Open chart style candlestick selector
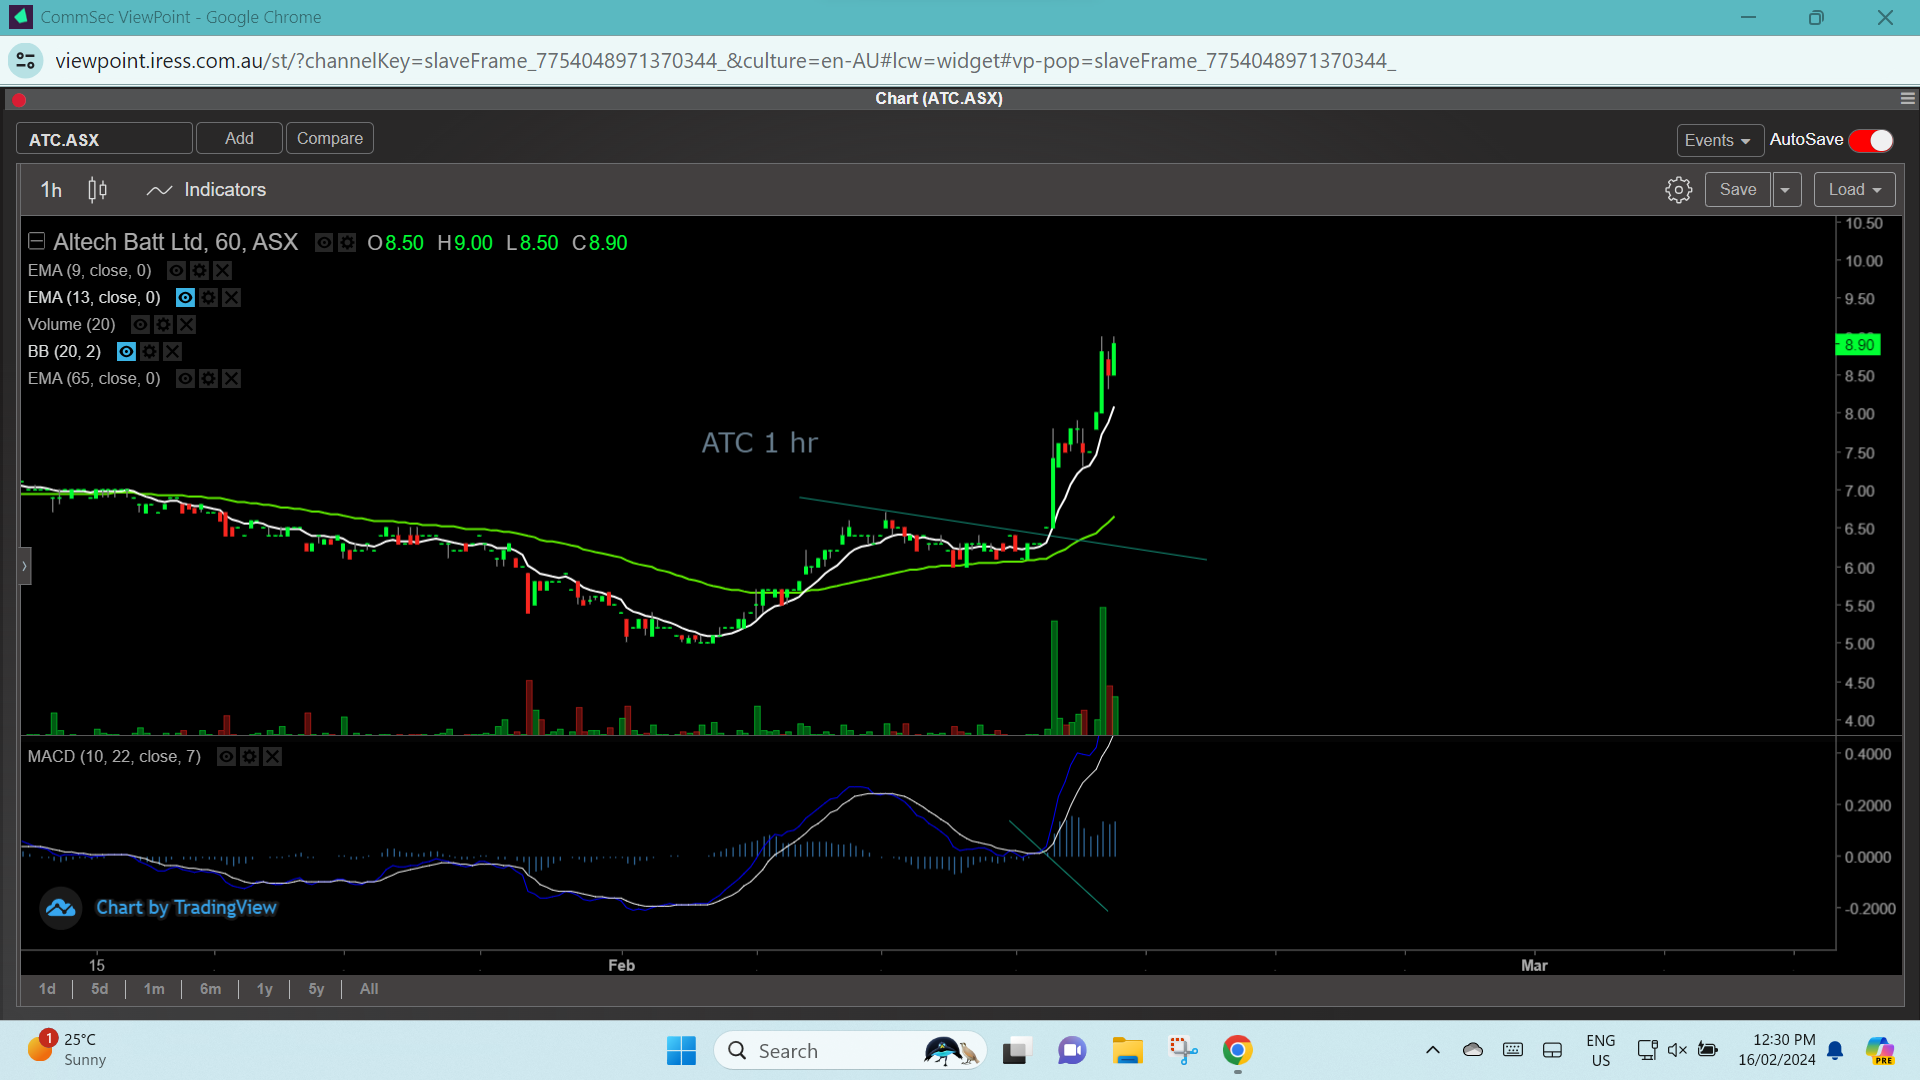Screen dimensions: 1920x1080 [x=97, y=190]
